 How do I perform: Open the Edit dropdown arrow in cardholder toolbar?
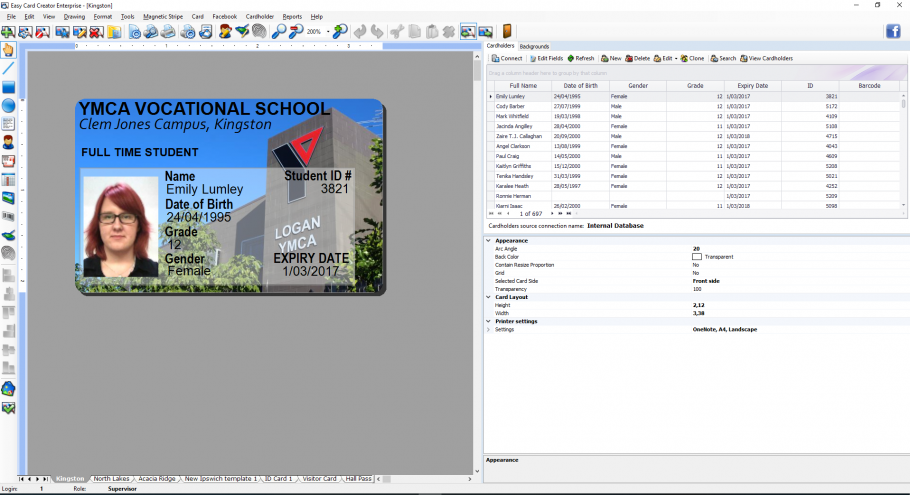(676, 59)
